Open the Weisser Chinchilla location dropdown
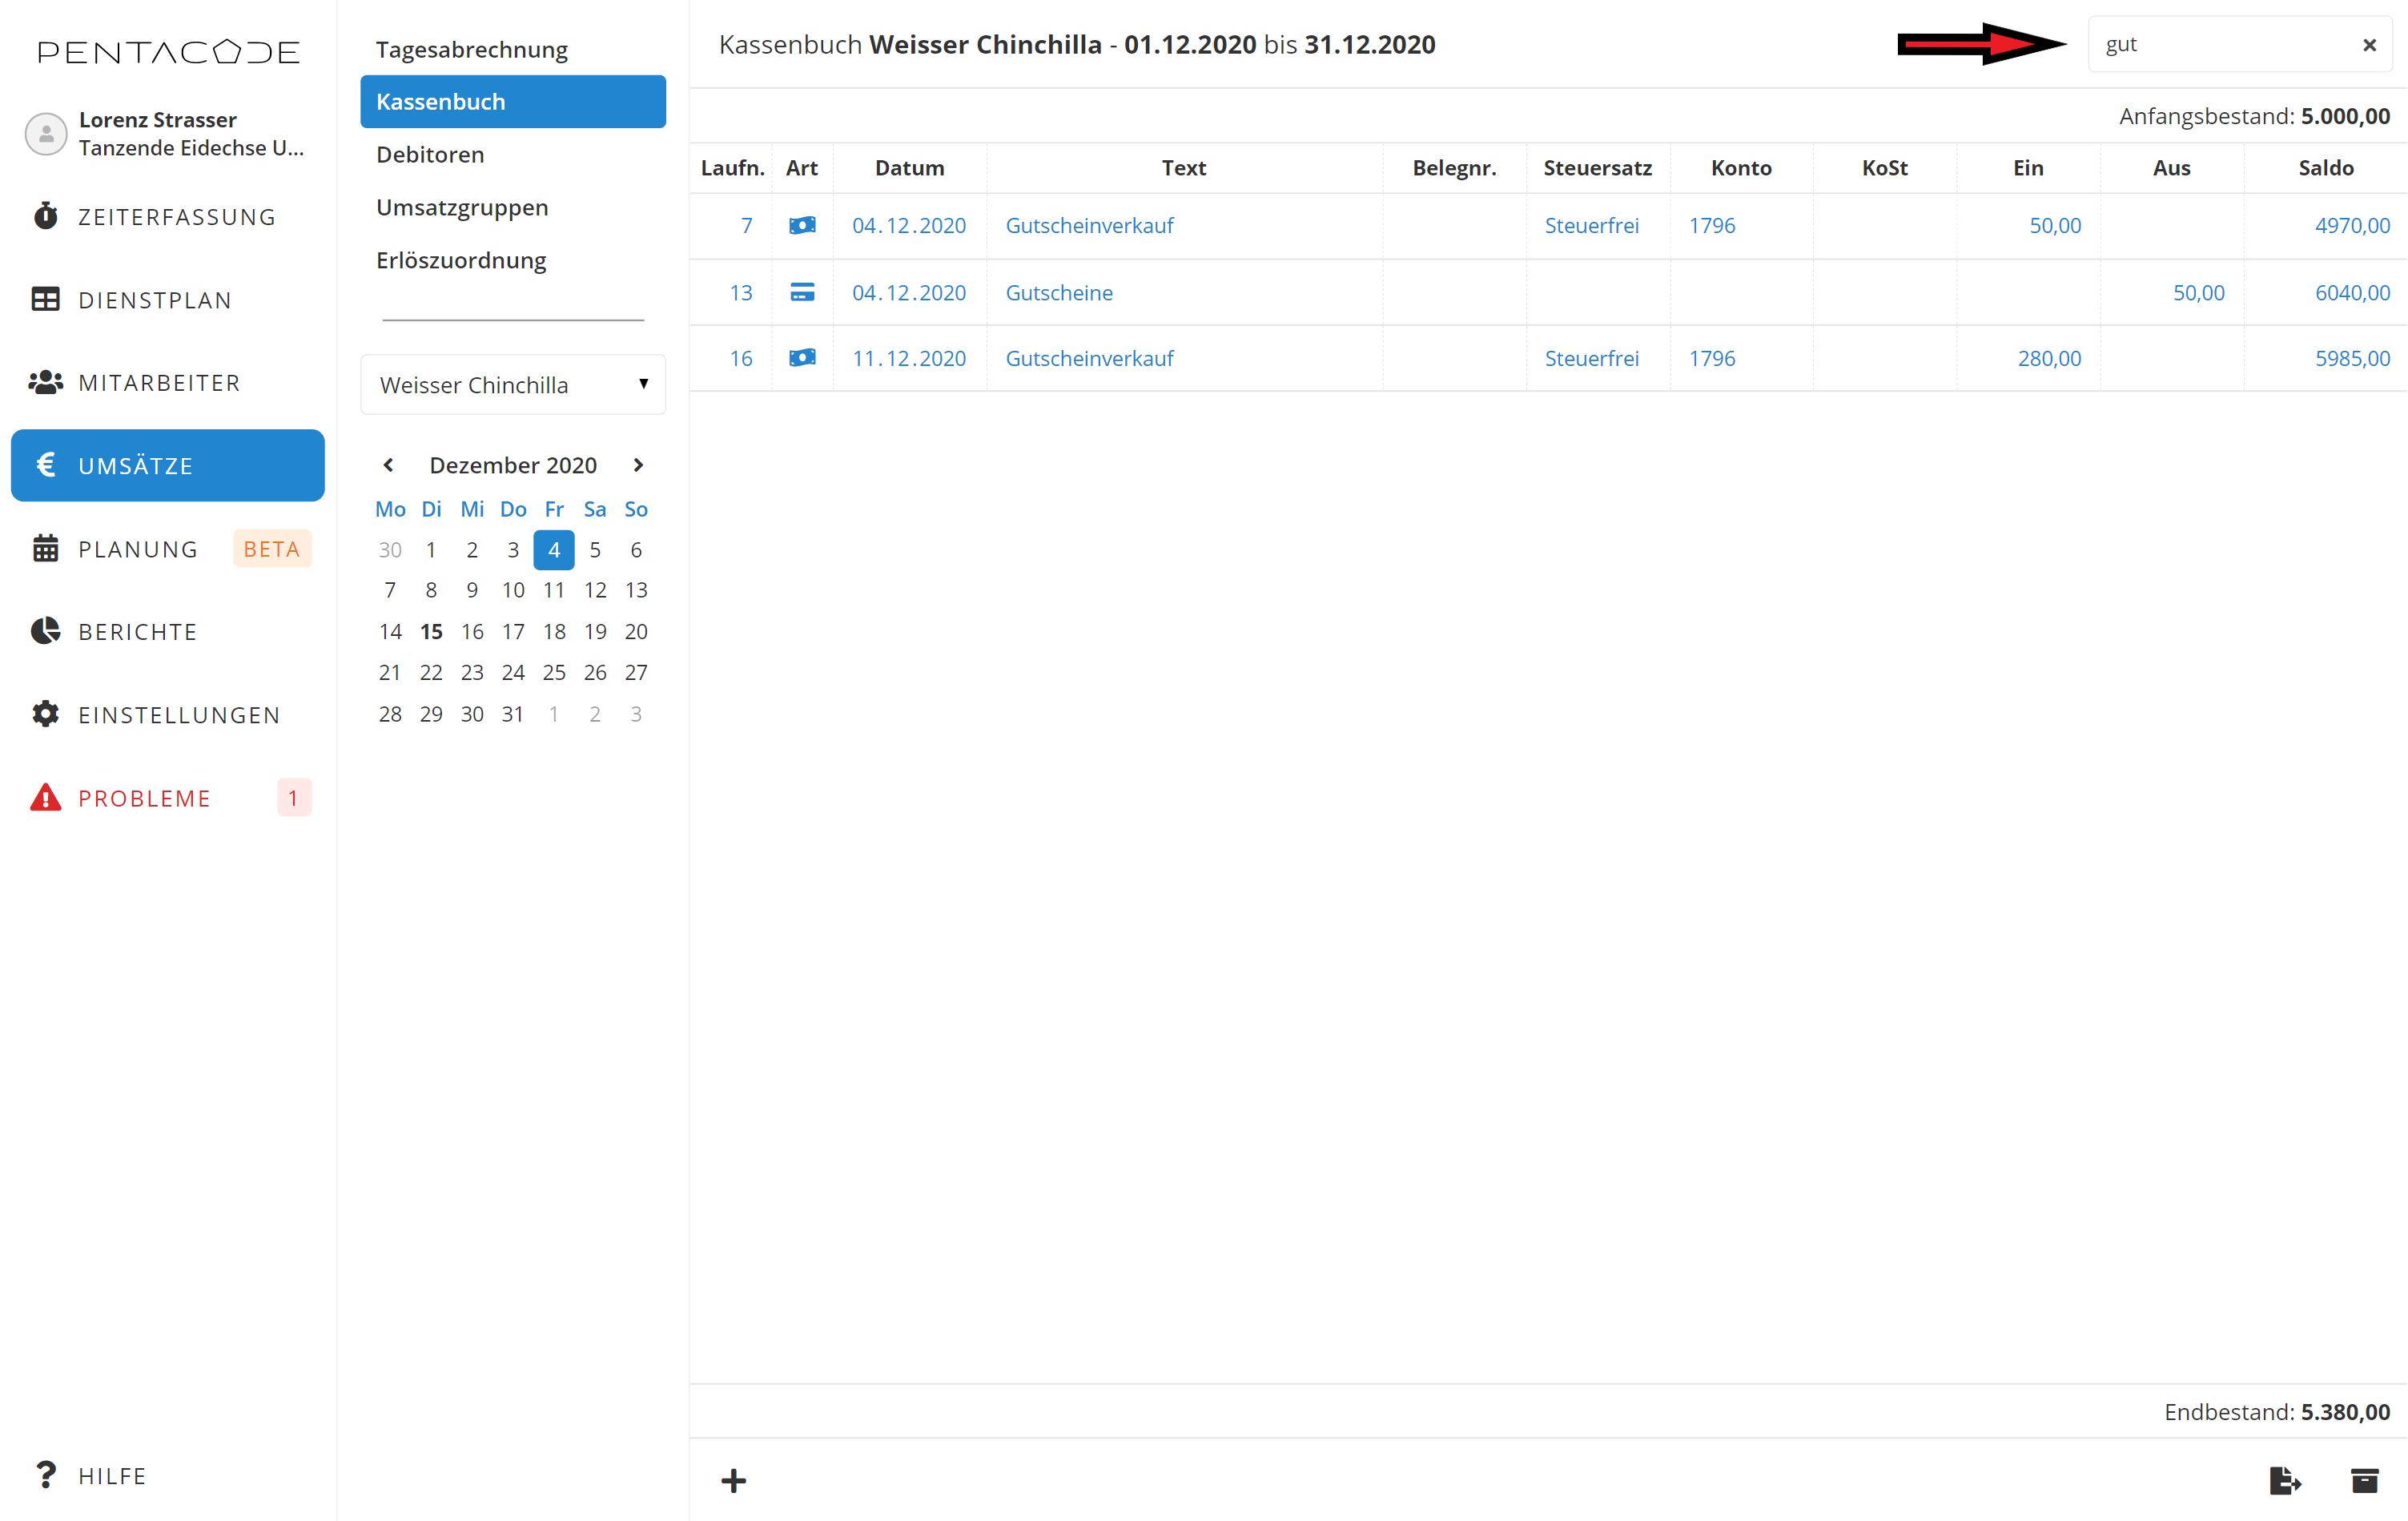The image size is (2408, 1521). 513,385
